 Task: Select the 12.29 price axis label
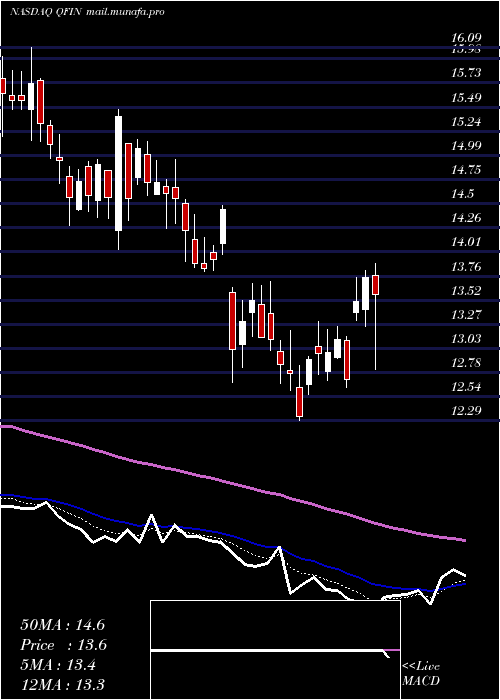pyautogui.click(x=467, y=411)
